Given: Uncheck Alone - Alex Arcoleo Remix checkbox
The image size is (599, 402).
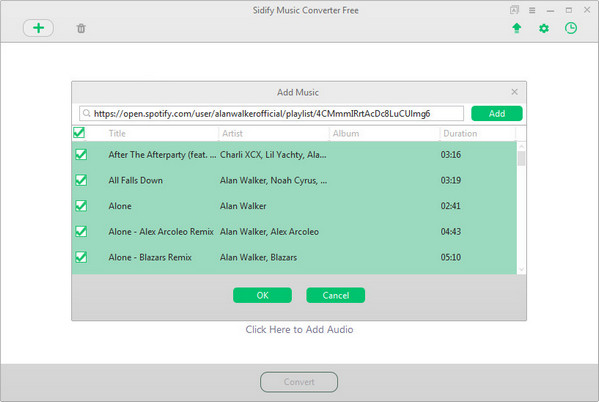Looking at the screenshot, I should point(81,231).
